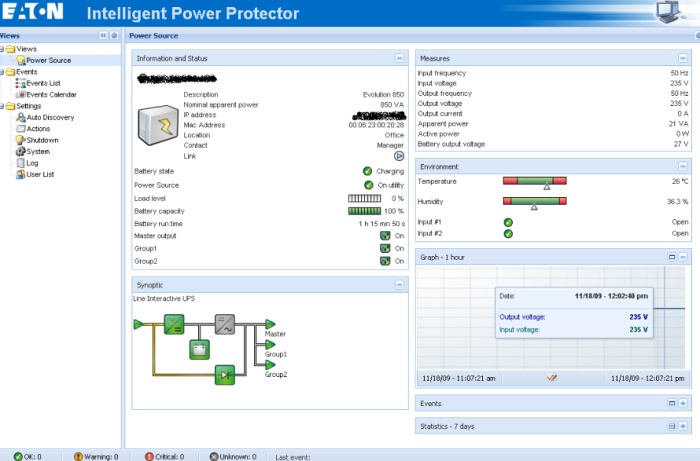Click the bypass switch block in synoptic
The width and height of the screenshot is (700, 461).
point(225,375)
